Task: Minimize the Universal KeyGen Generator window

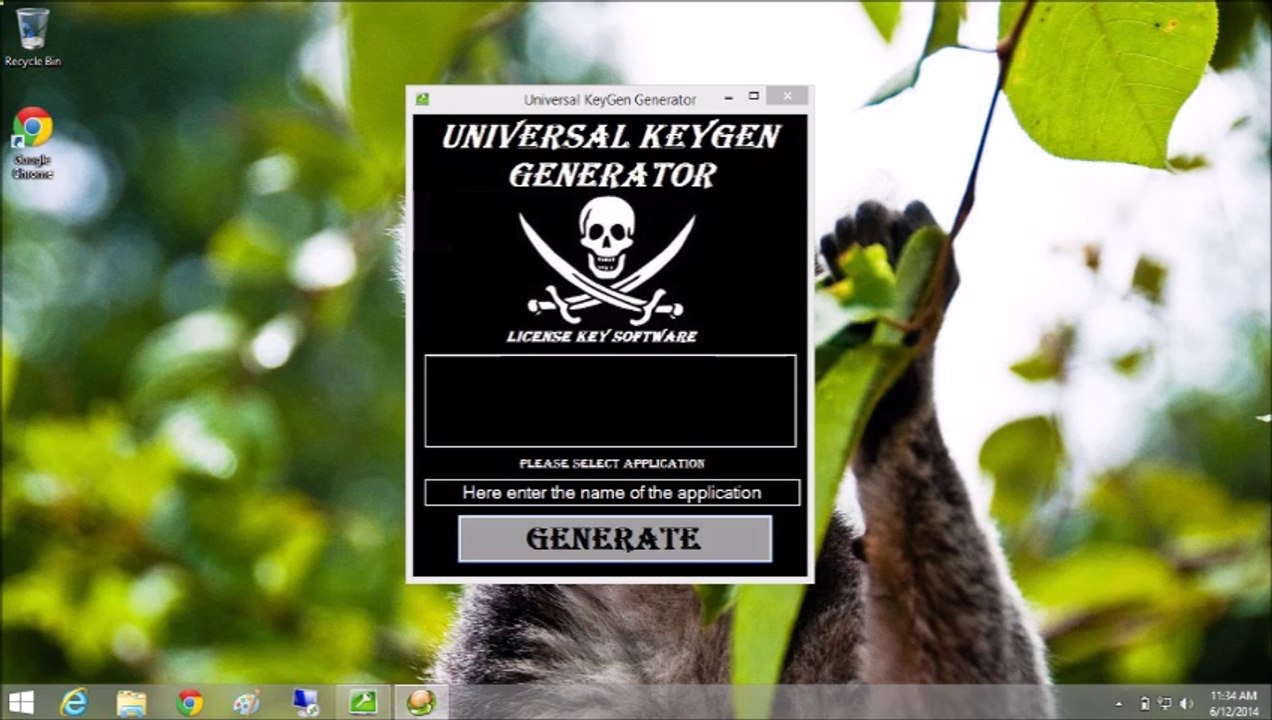Action: 728,97
